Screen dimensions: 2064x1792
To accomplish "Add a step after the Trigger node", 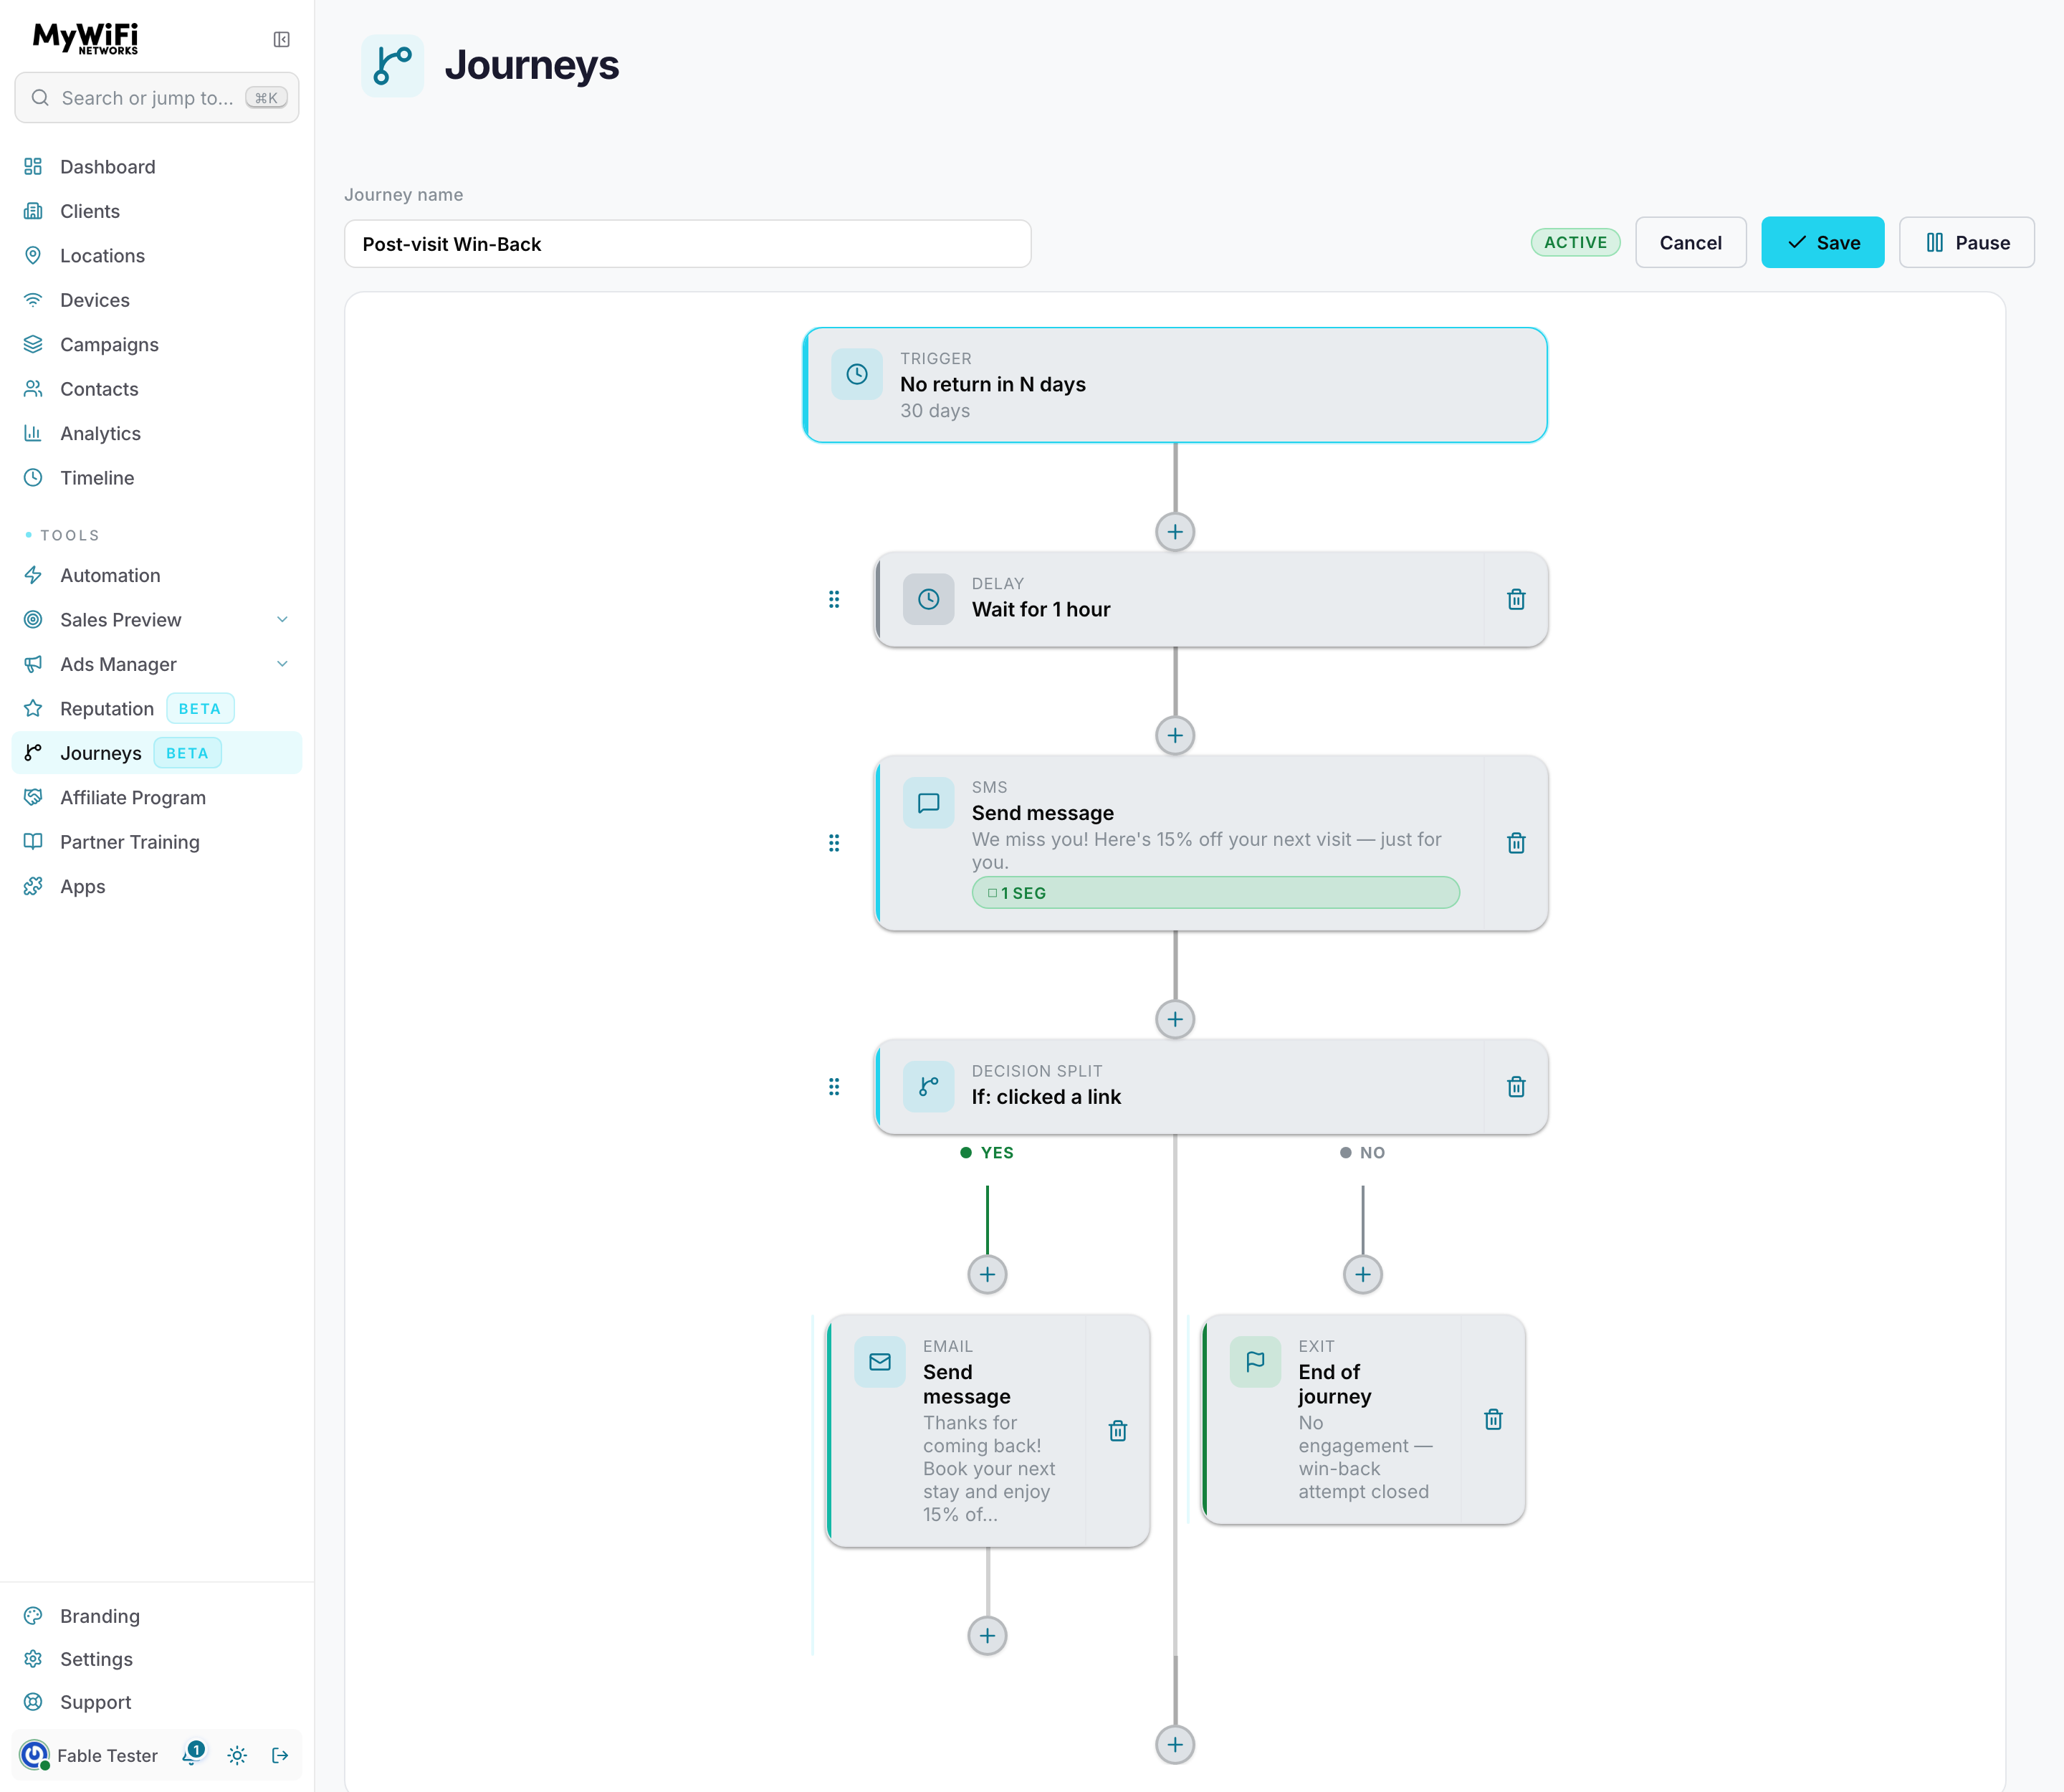I will (x=1175, y=531).
